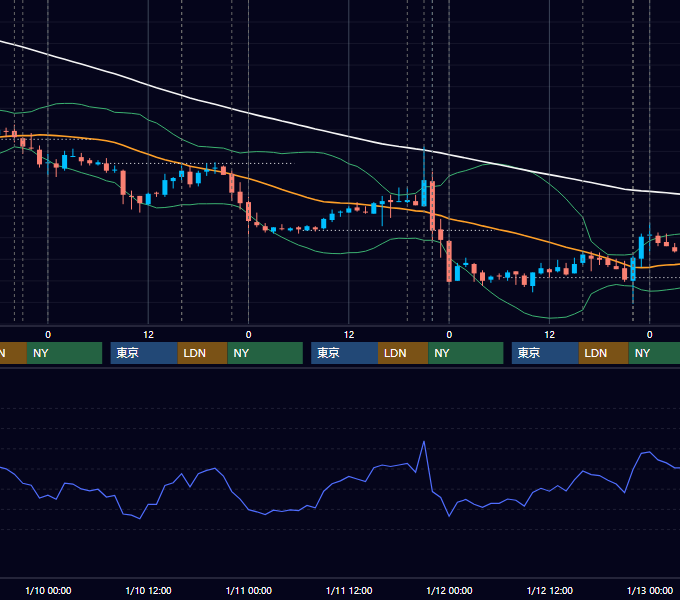Click the 1/10 12:00 time axis label
This screenshot has height=600, width=680.
148,590
